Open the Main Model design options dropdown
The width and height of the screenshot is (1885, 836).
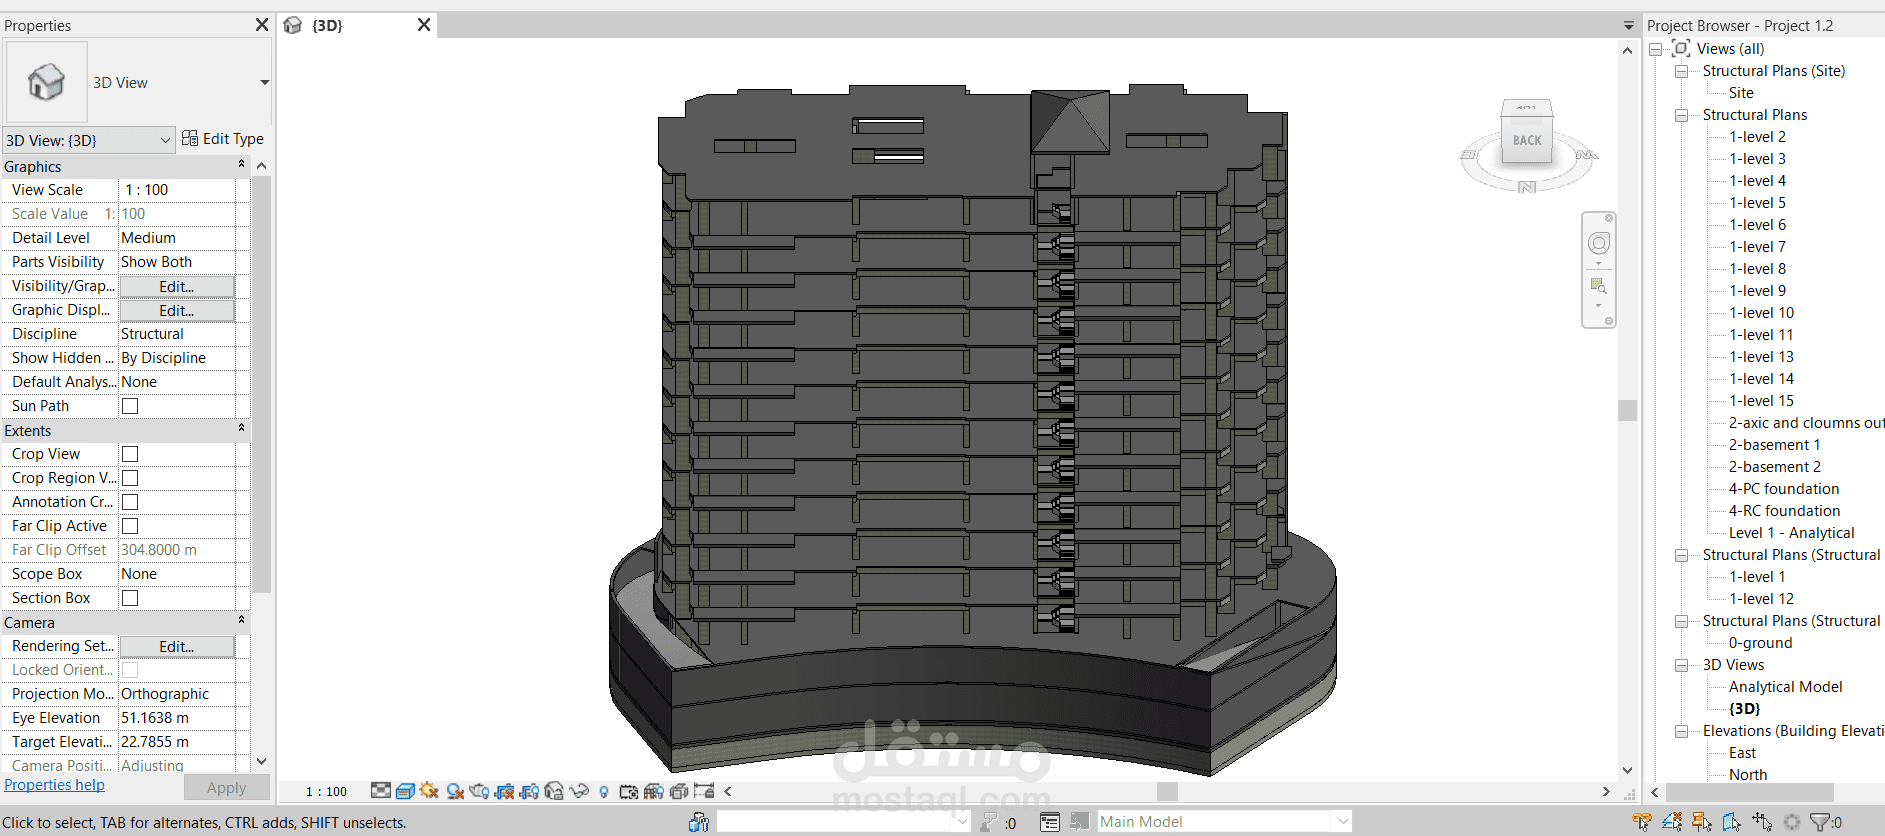[1224, 822]
